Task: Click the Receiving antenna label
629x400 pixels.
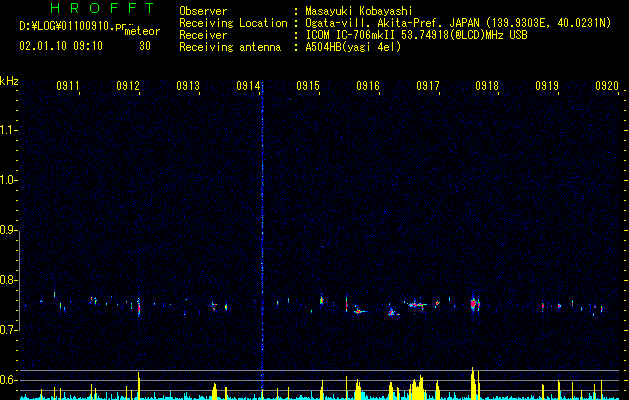Action: pyautogui.click(x=230, y=47)
